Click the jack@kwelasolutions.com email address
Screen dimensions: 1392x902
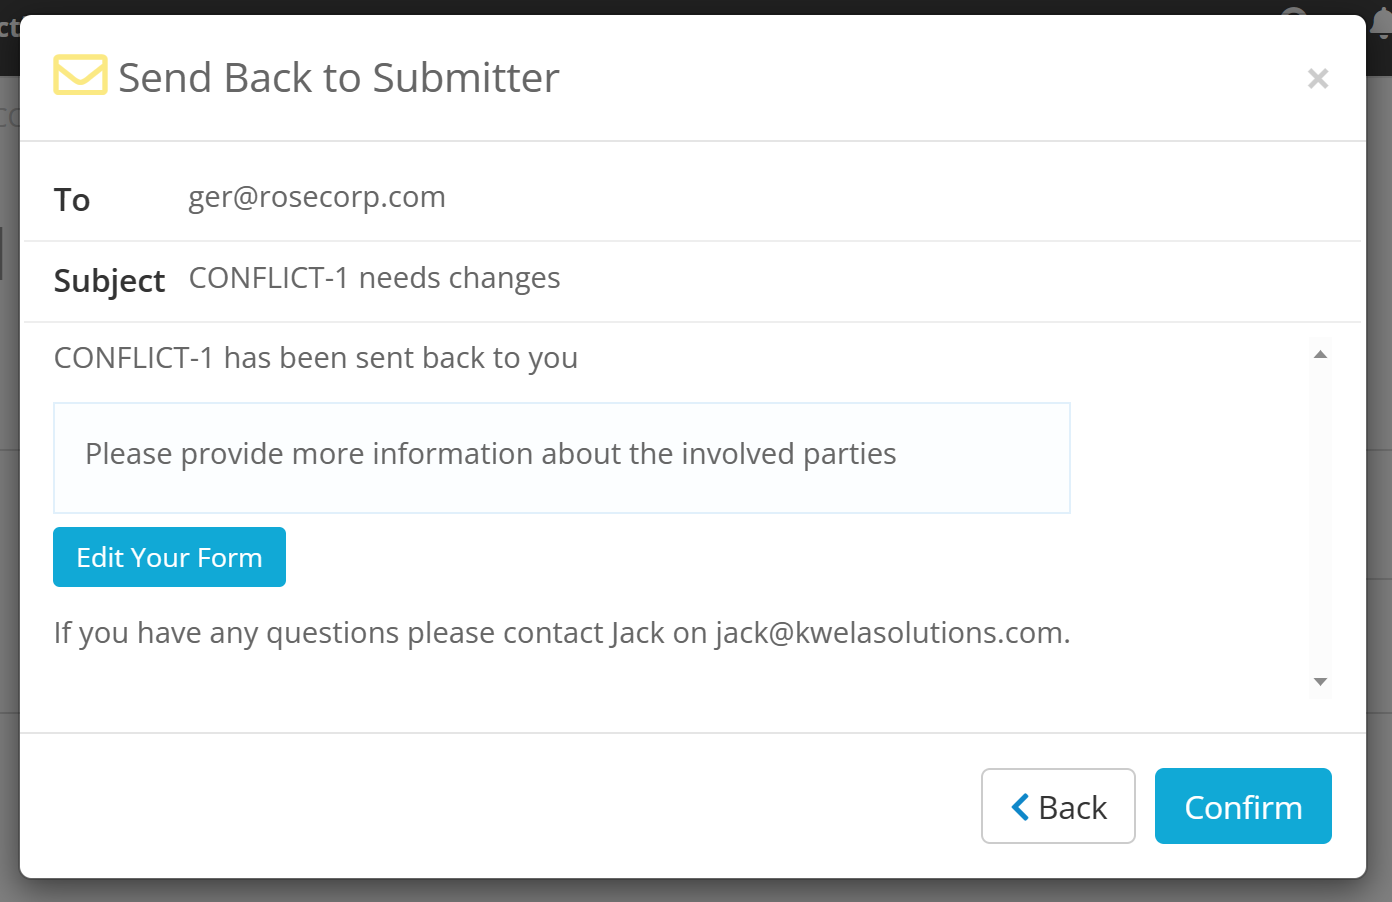(x=889, y=633)
